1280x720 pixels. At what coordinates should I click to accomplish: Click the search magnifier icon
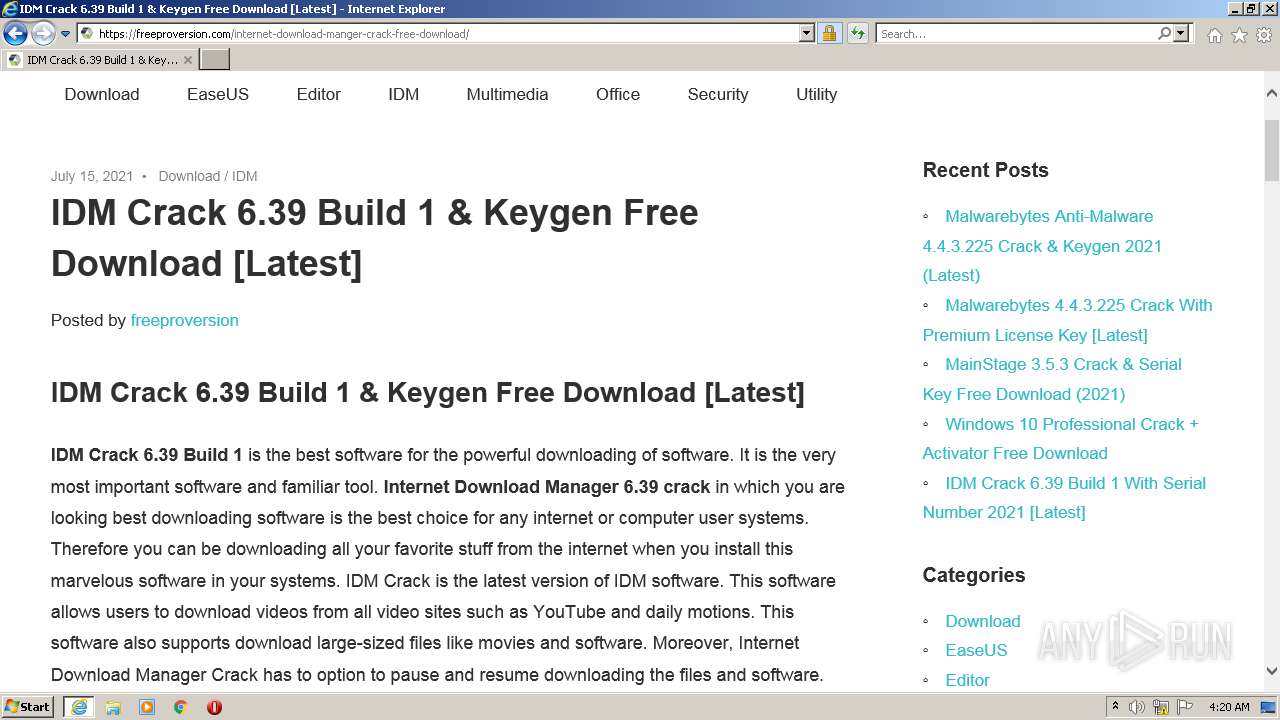click(1164, 34)
